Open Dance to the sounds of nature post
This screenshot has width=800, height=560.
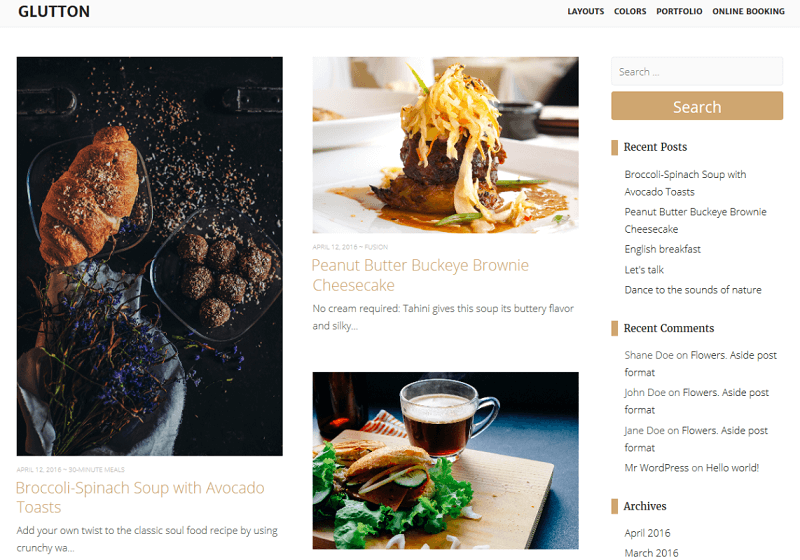693,290
